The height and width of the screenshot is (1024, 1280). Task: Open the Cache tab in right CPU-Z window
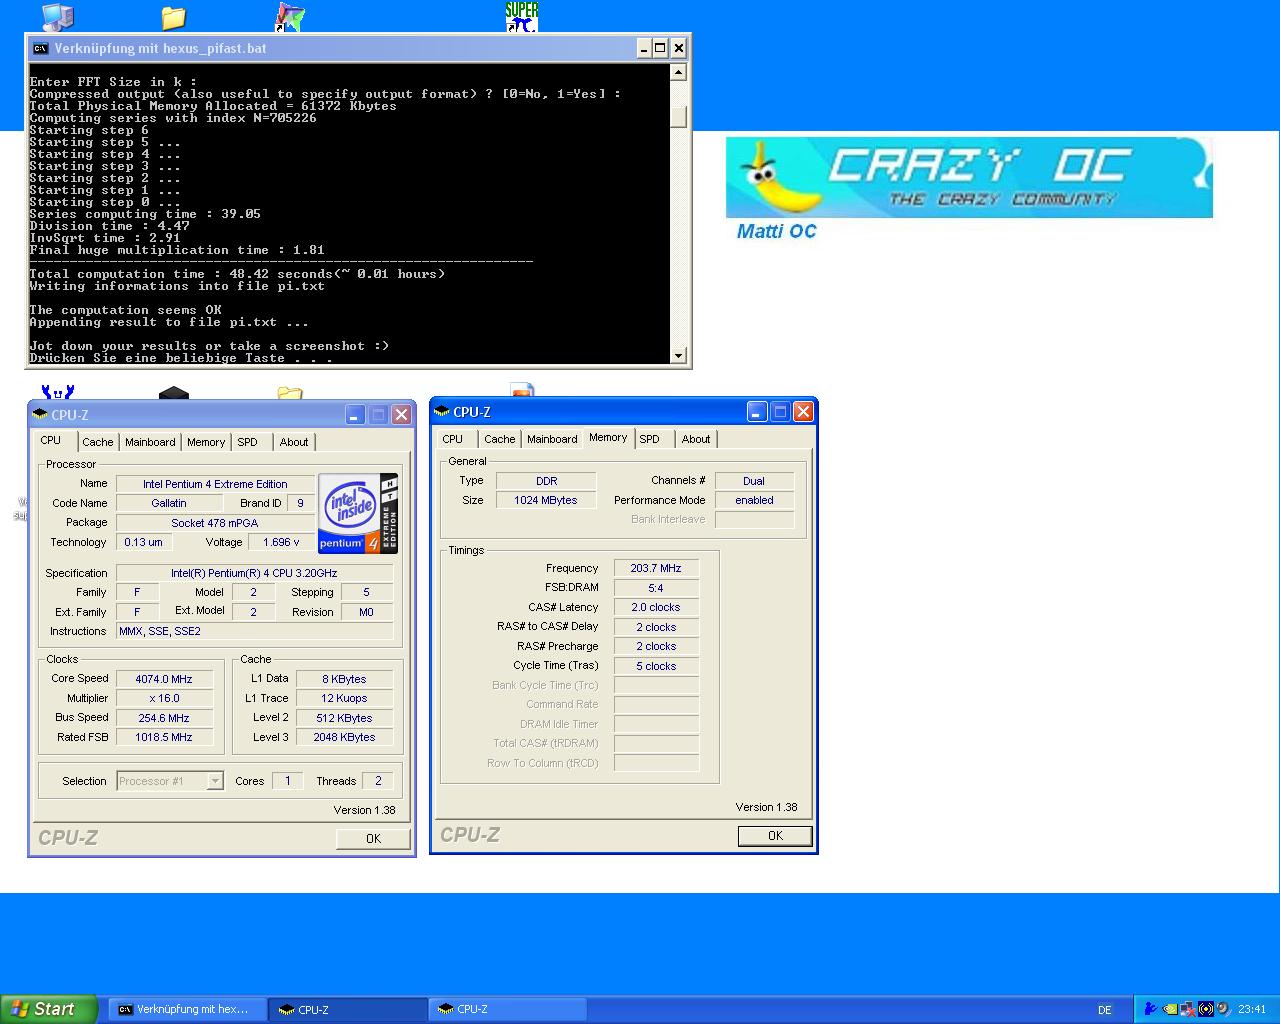500,439
